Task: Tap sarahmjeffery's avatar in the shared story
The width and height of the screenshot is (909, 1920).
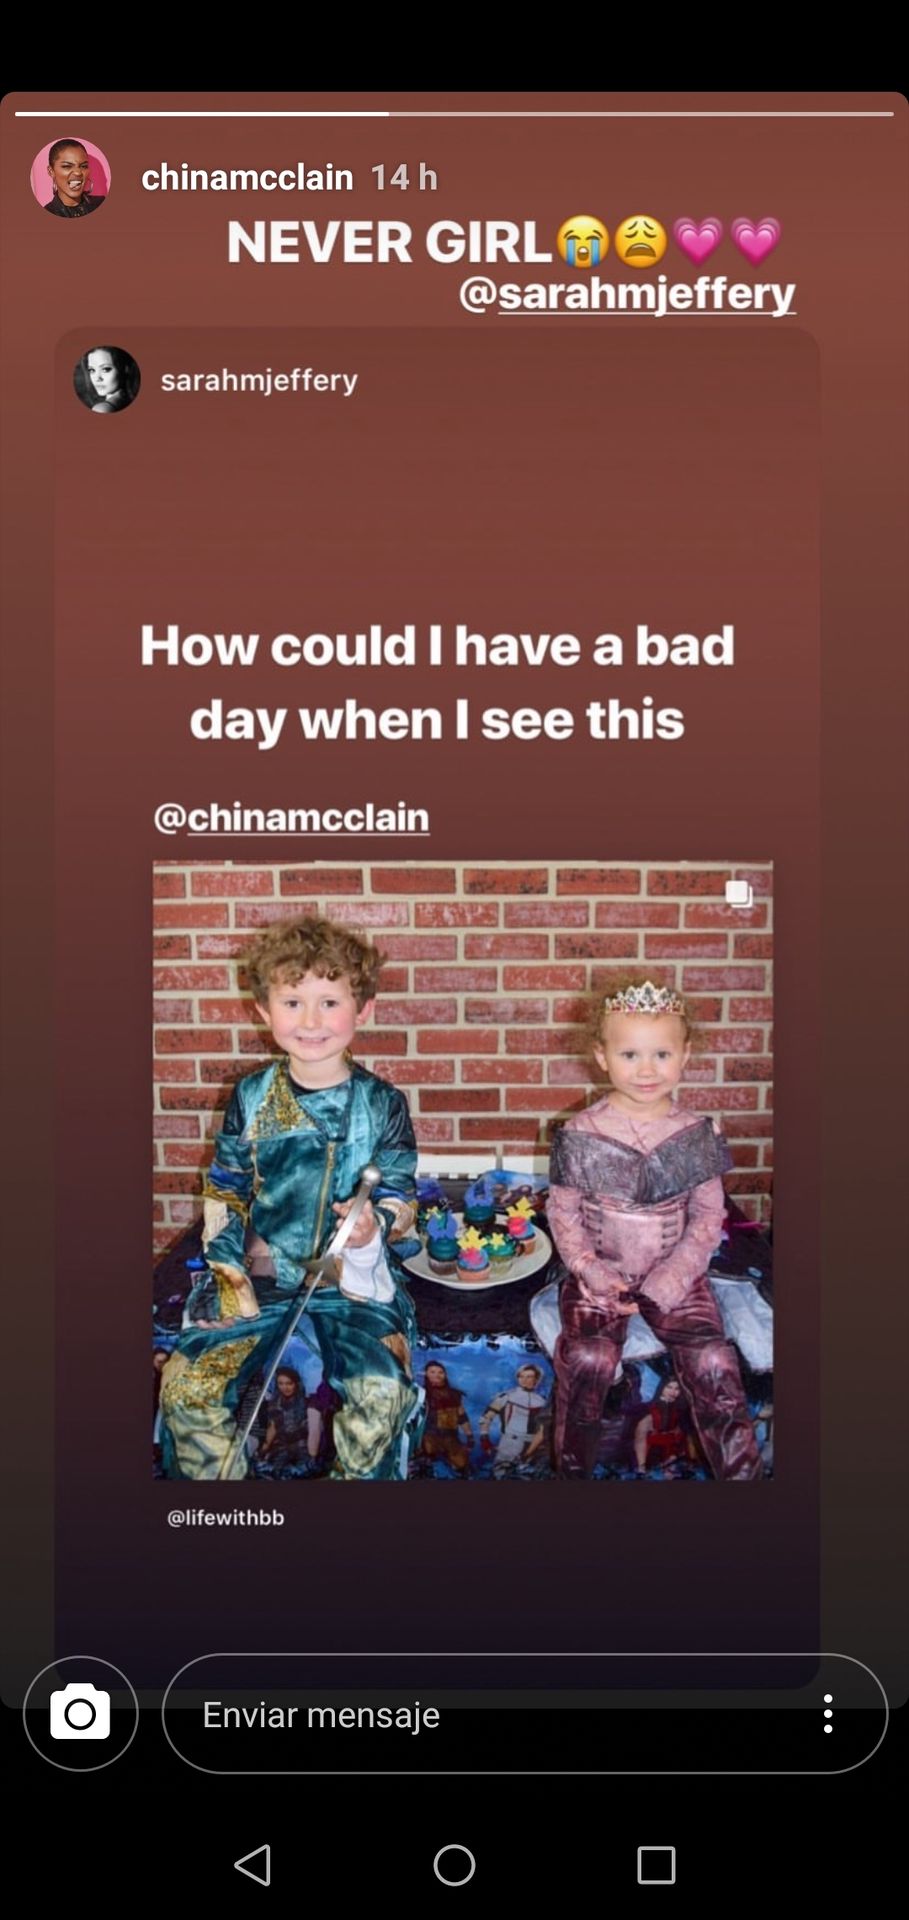Action: tap(107, 379)
